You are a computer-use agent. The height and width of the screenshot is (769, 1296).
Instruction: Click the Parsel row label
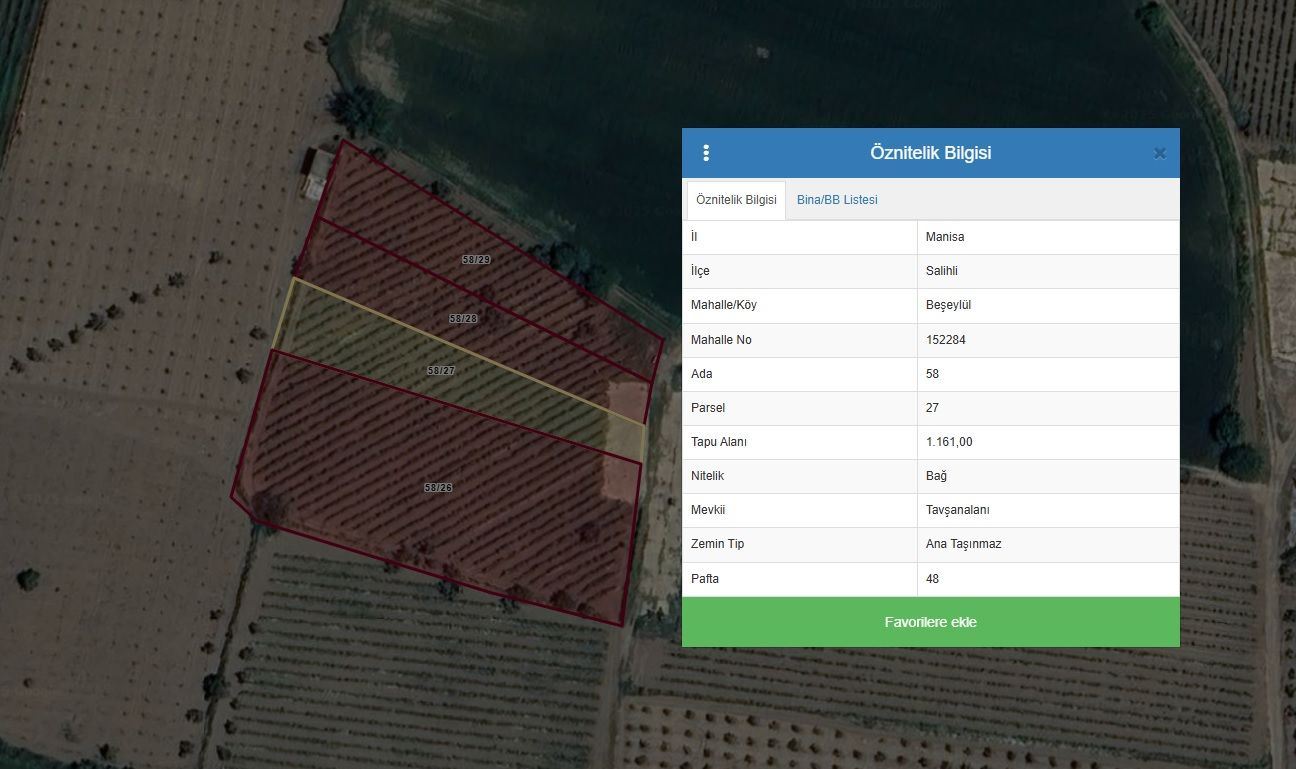(x=708, y=408)
